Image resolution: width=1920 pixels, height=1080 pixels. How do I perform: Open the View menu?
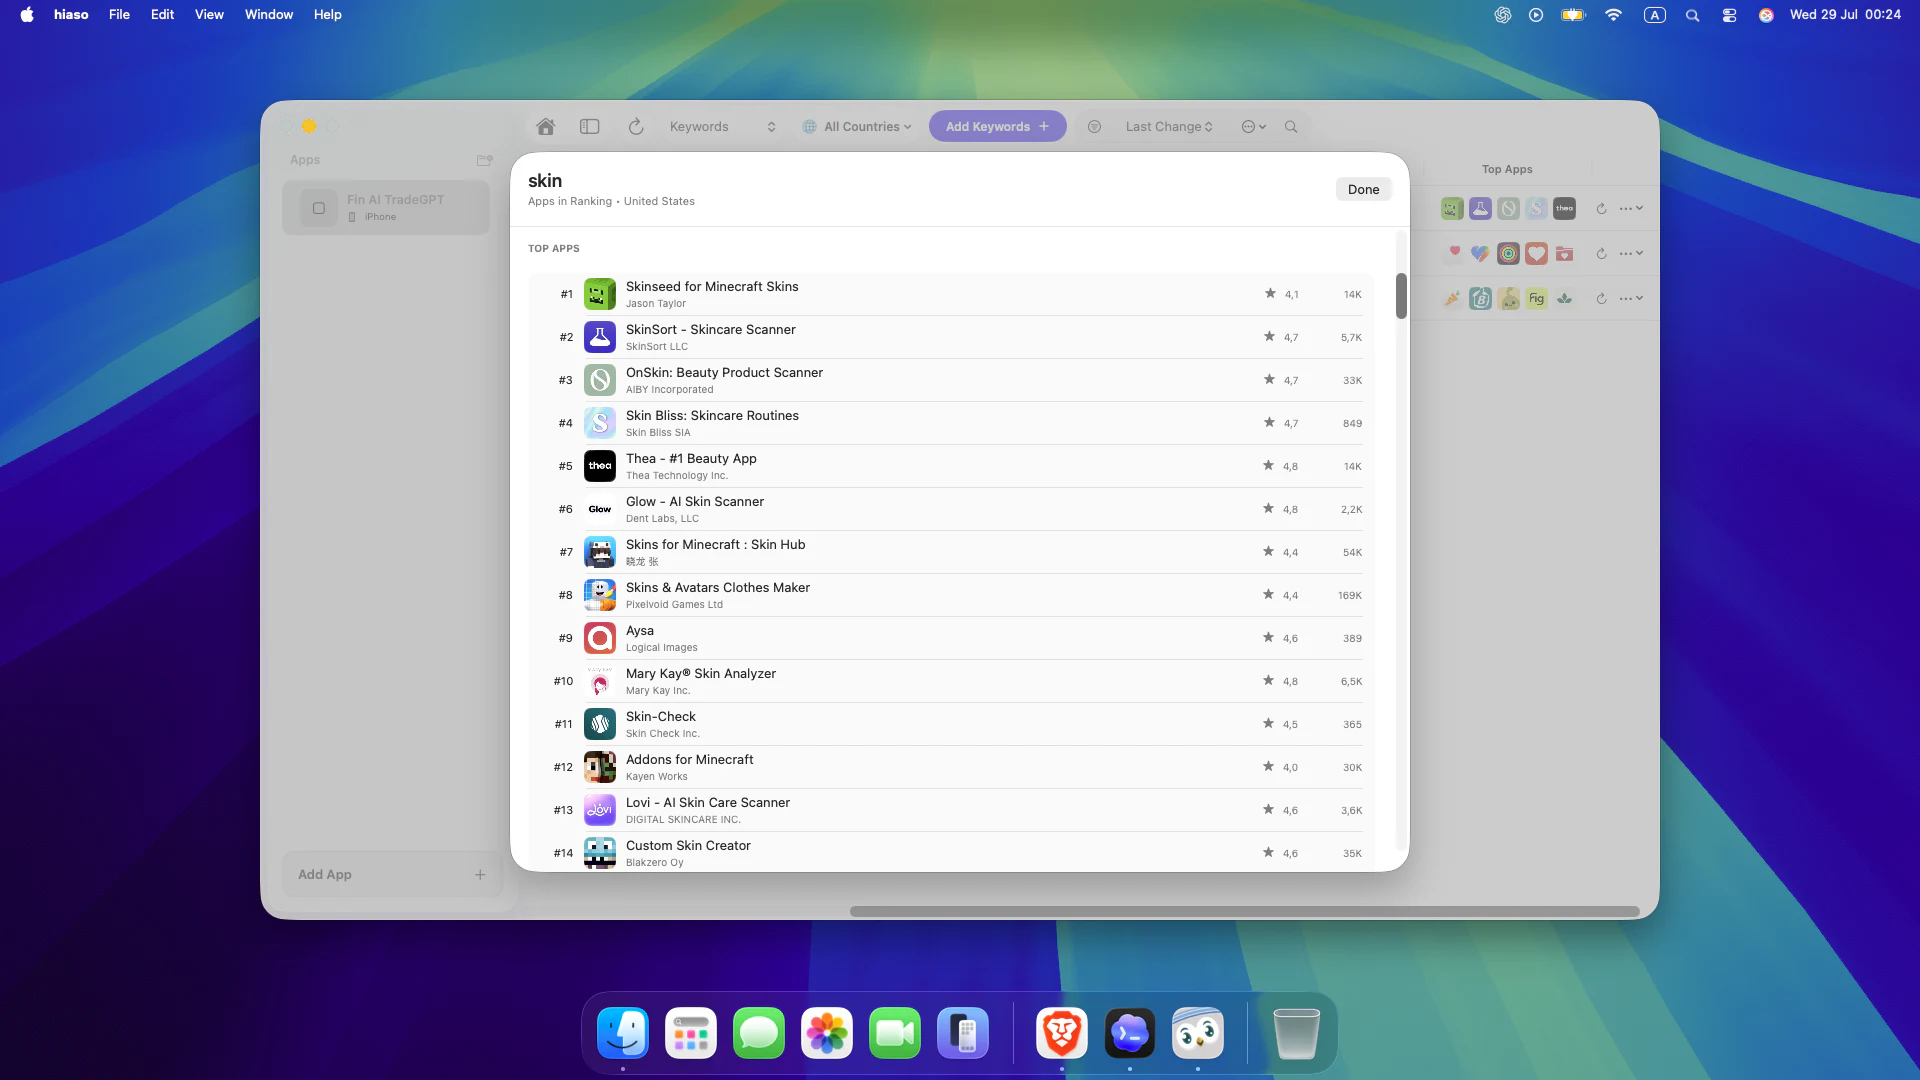click(209, 15)
